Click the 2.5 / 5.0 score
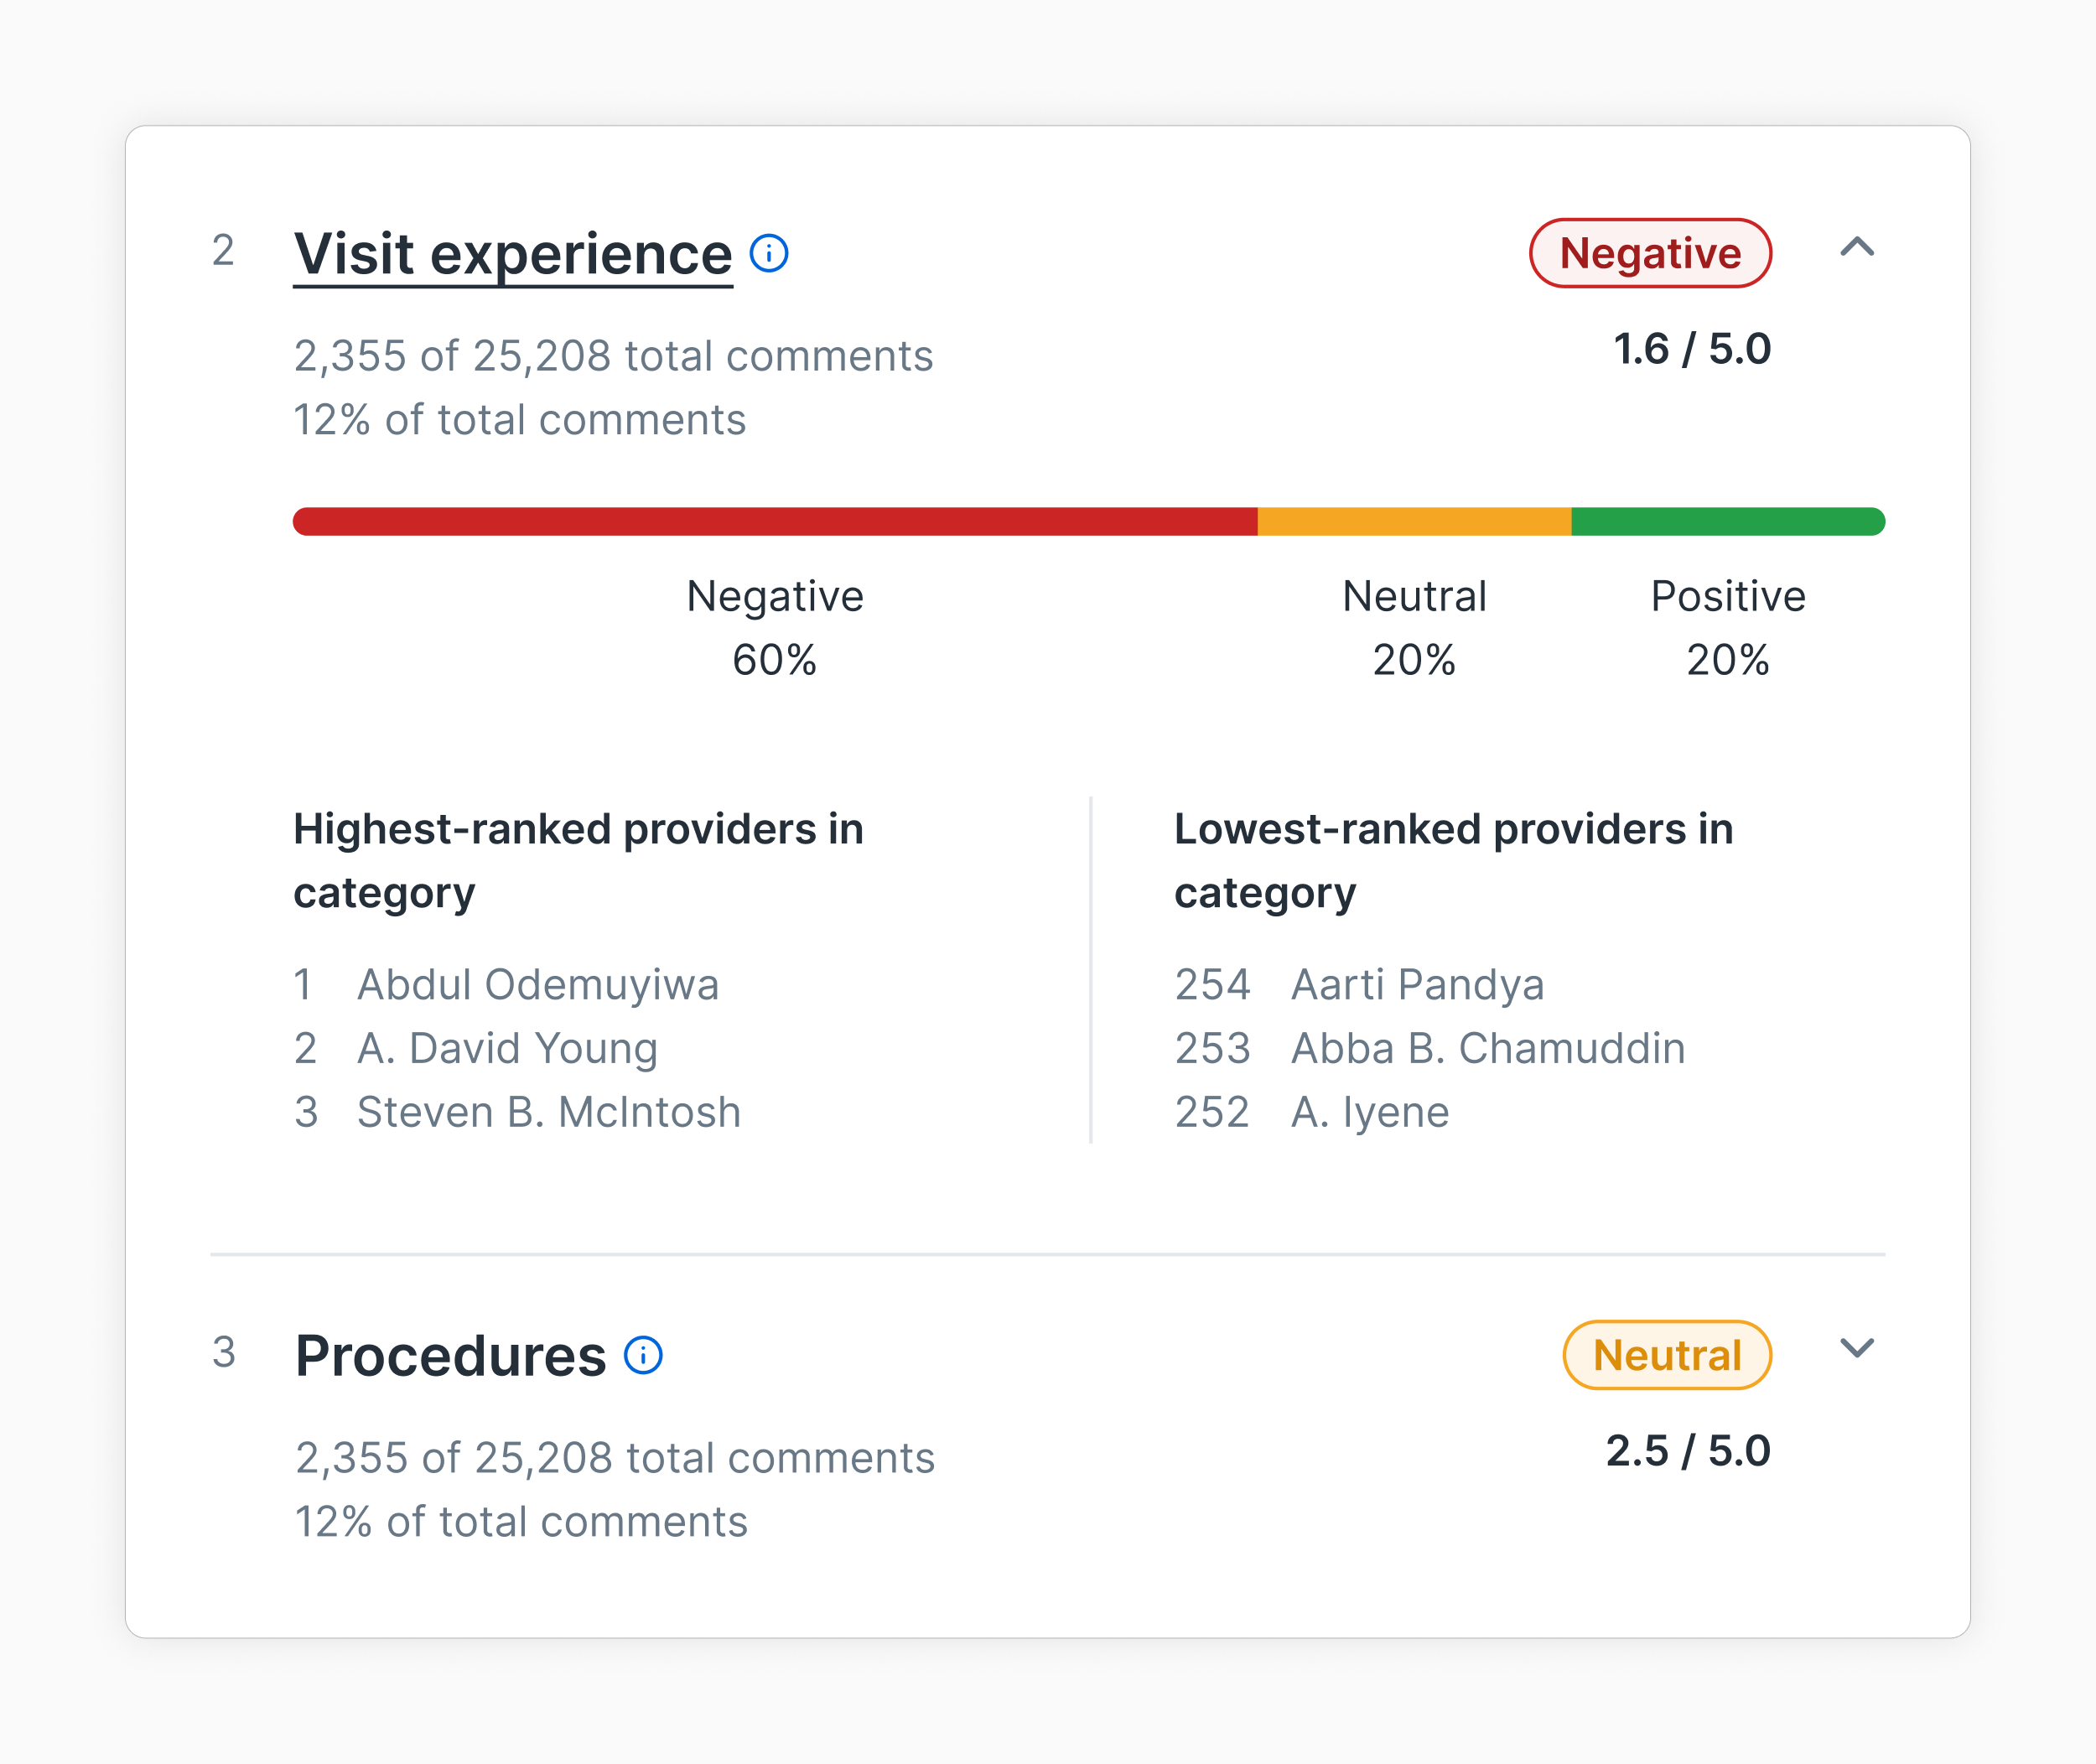The width and height of the screenshot is (2096, 1764). [1687, 1451]
